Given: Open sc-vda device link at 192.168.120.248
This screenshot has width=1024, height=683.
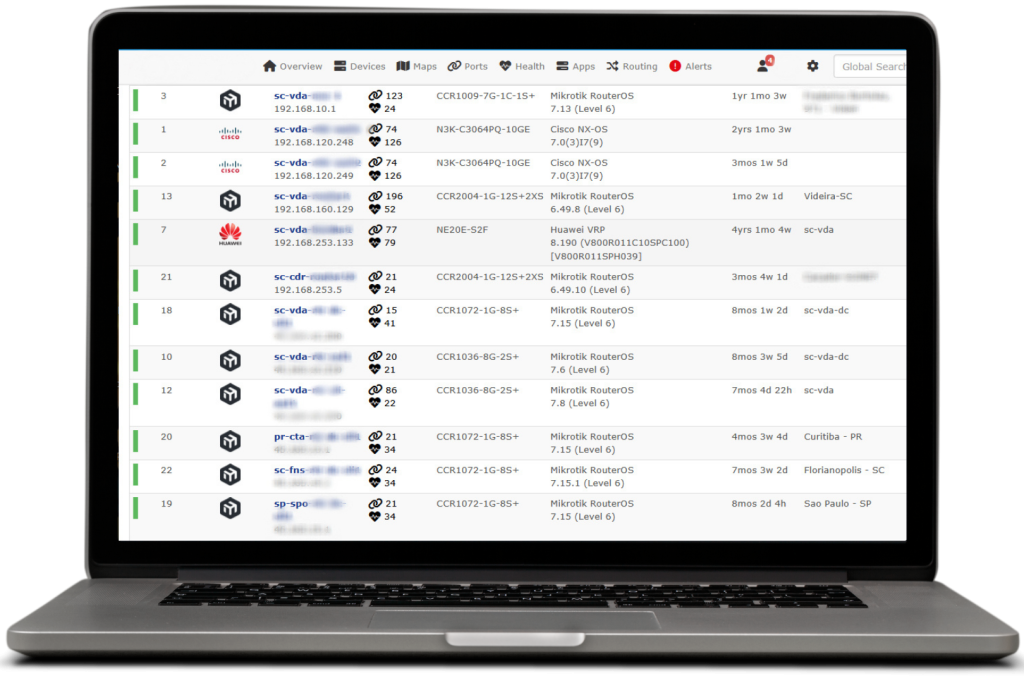Looking at the screenshot, I should (x=317, y=129).
